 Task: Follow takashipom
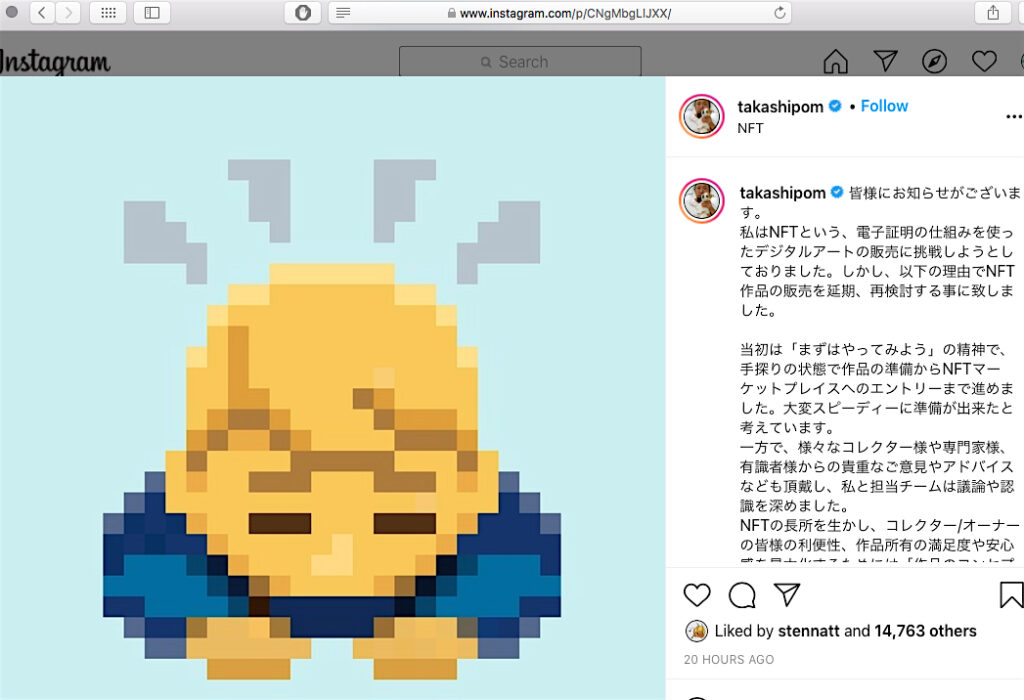[x=884, y=106]
